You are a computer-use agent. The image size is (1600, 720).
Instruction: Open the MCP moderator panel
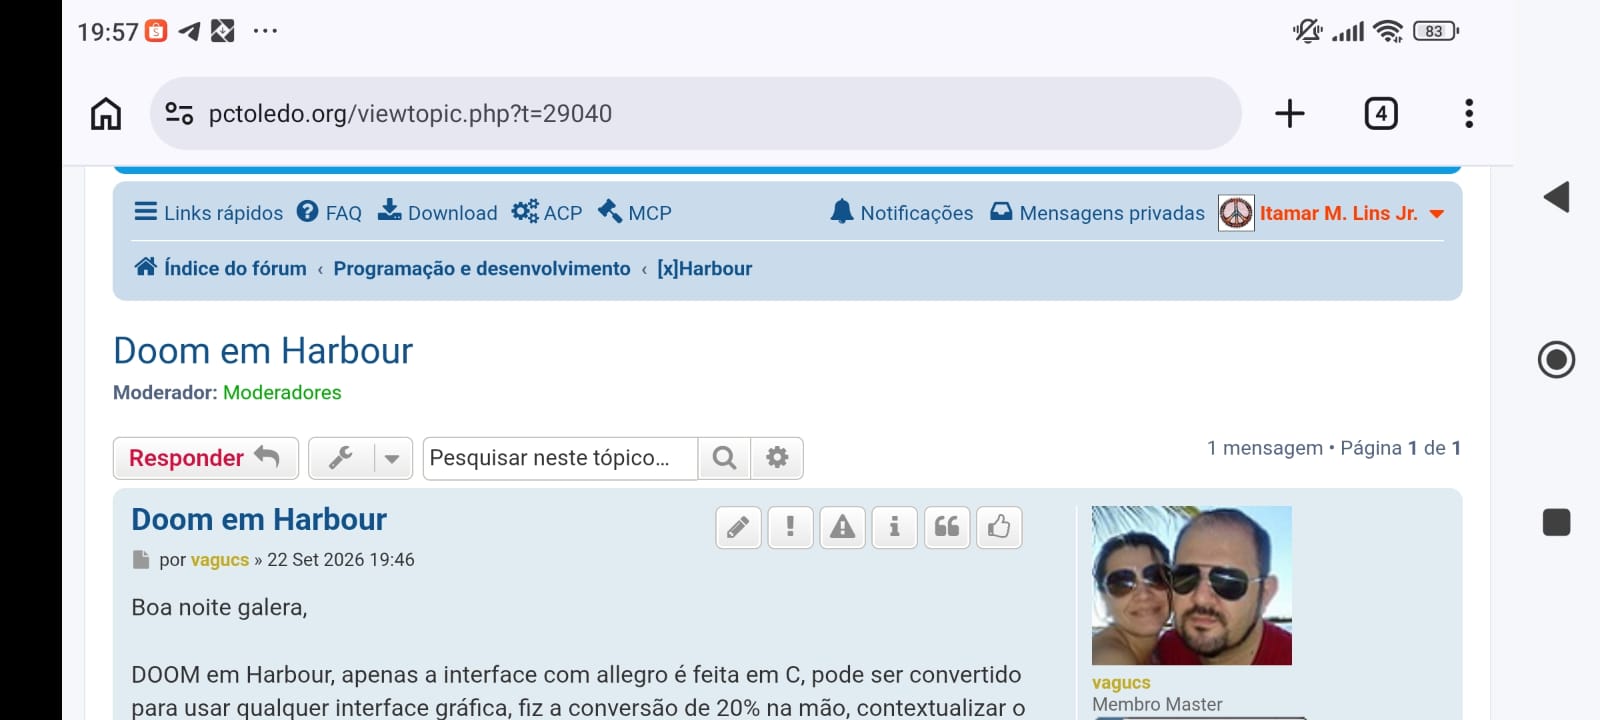(635, 213)
